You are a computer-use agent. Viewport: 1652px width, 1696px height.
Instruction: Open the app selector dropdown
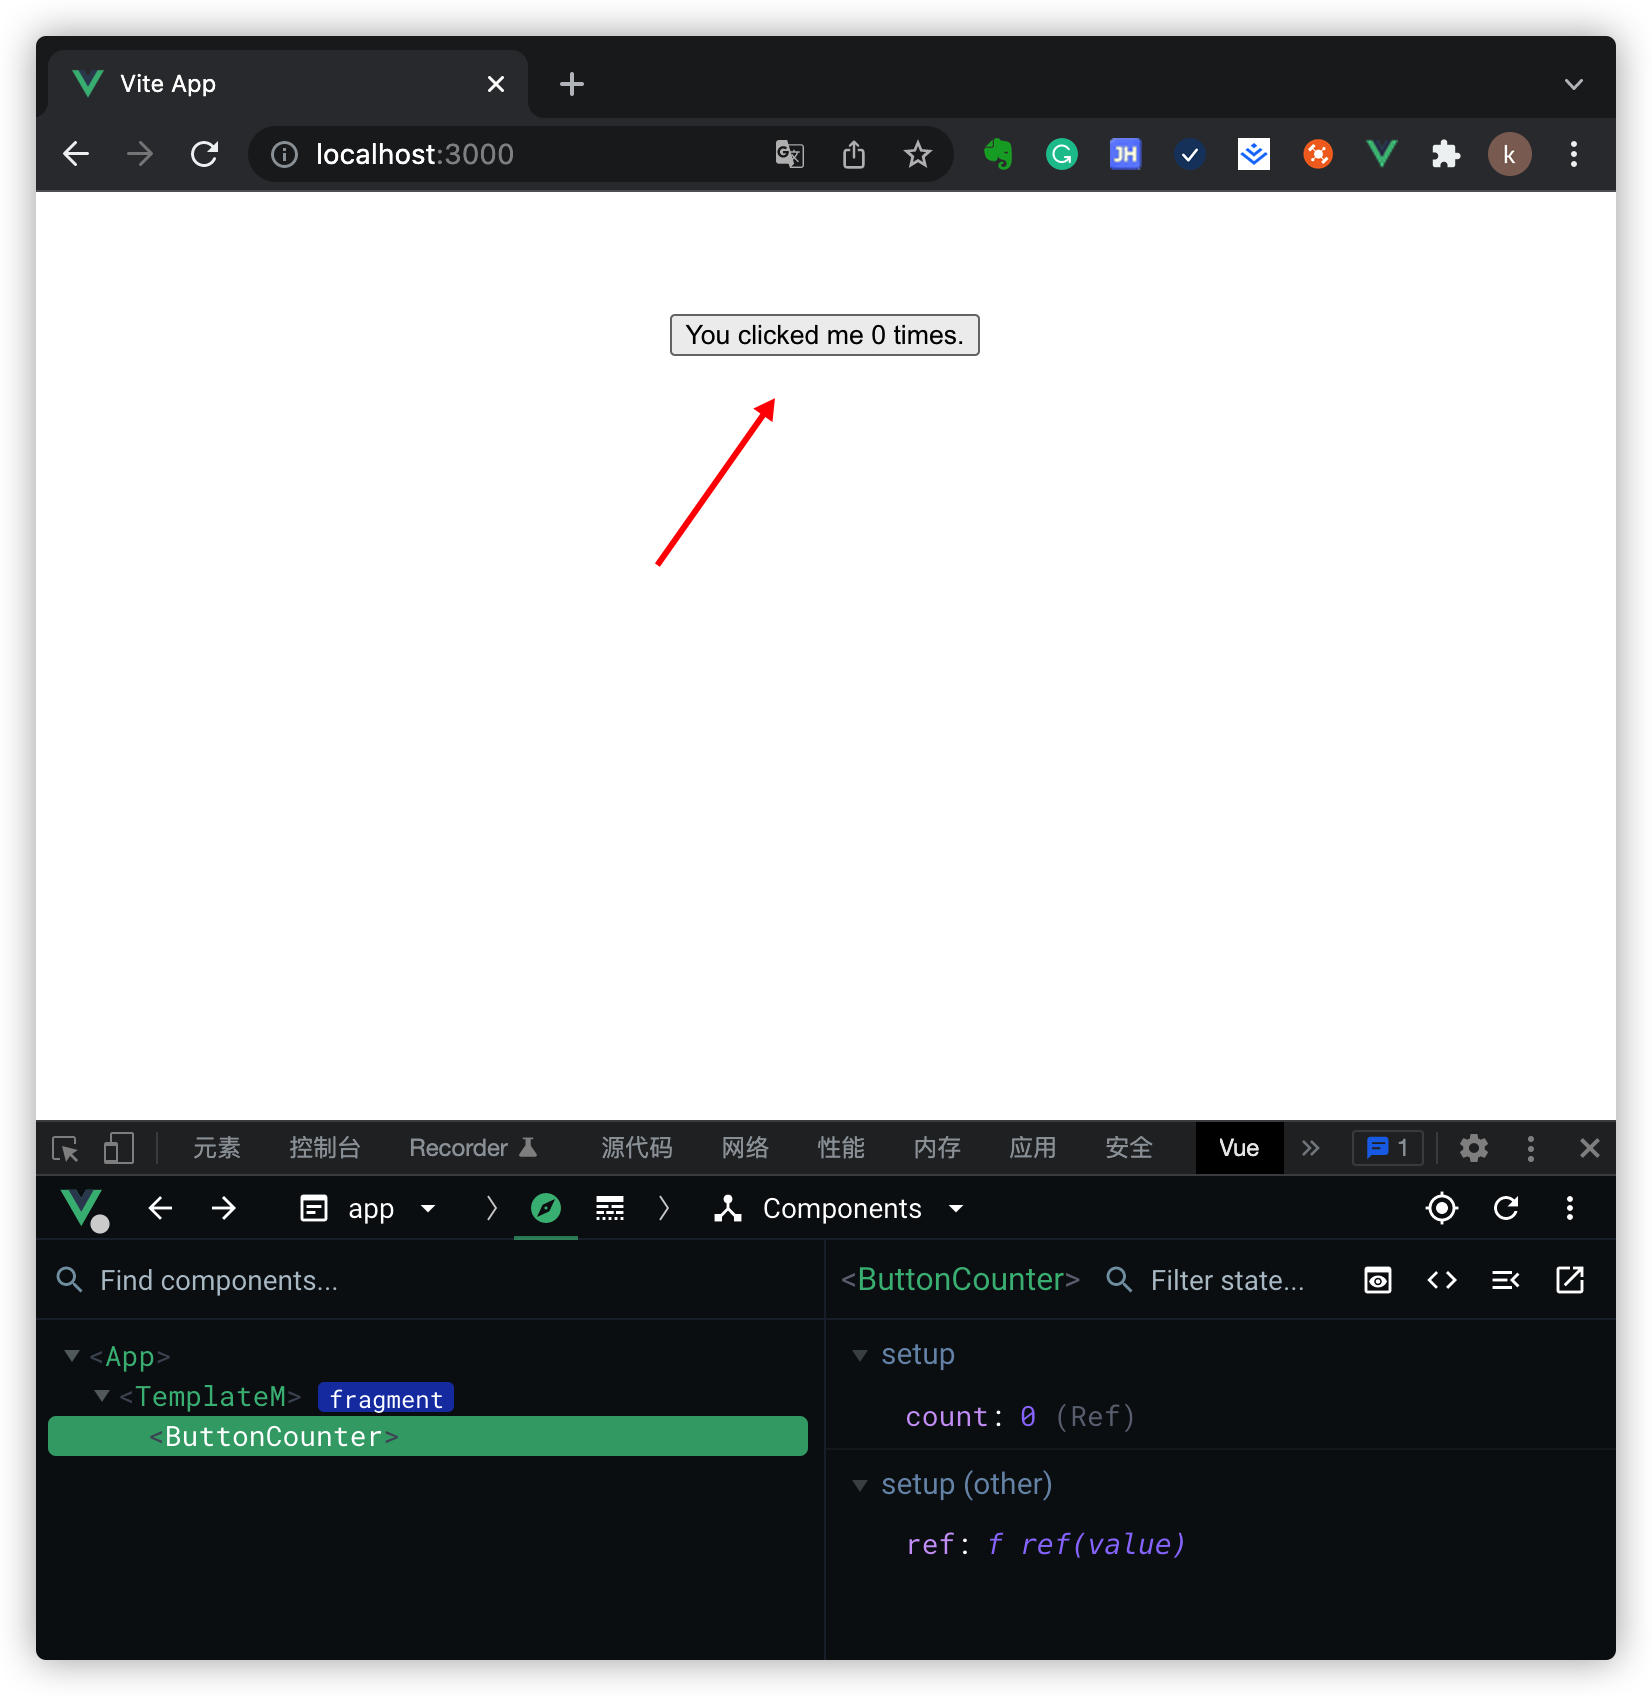[368, 1208]
